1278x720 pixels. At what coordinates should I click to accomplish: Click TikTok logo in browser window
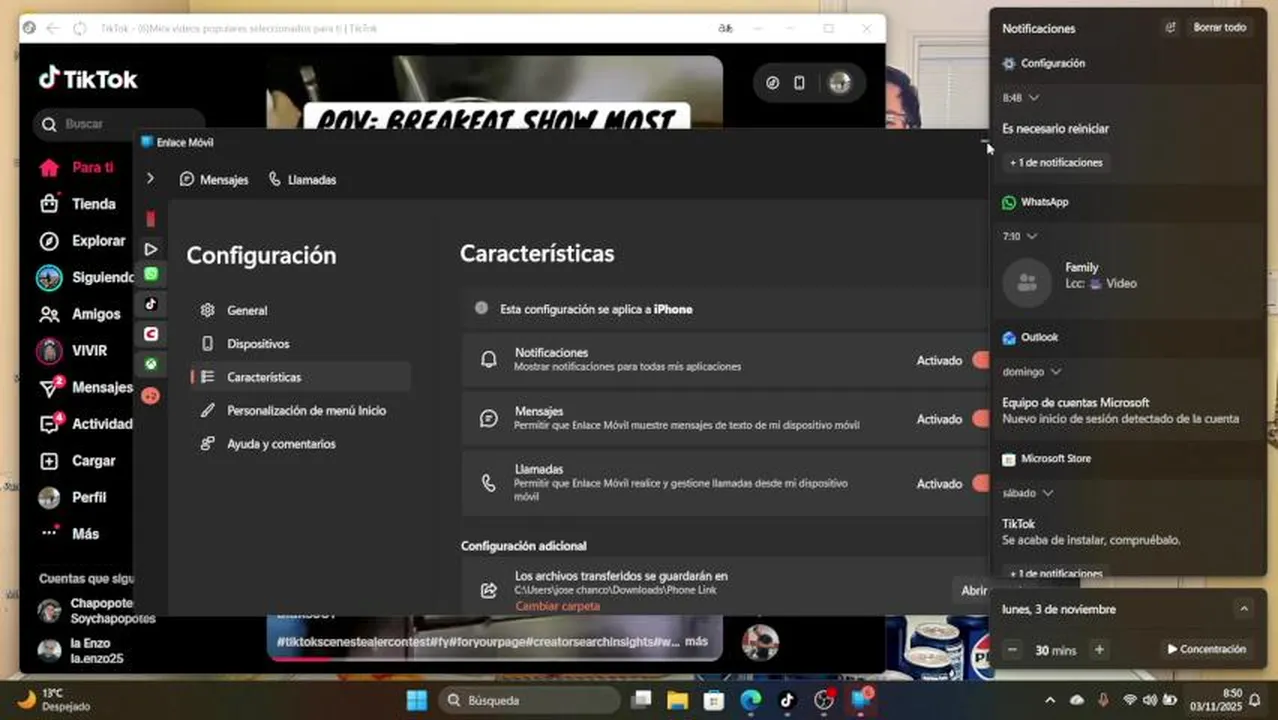click(88, 79)
